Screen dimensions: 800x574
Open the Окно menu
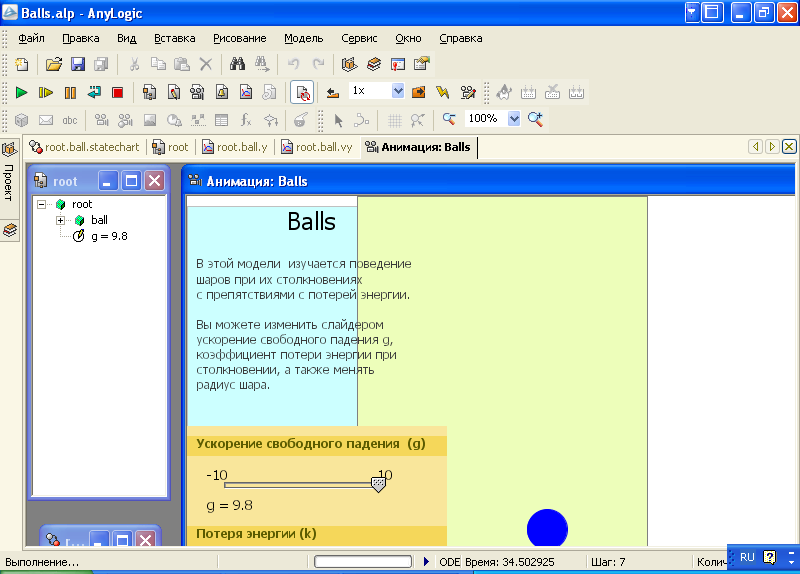point(408,38)
